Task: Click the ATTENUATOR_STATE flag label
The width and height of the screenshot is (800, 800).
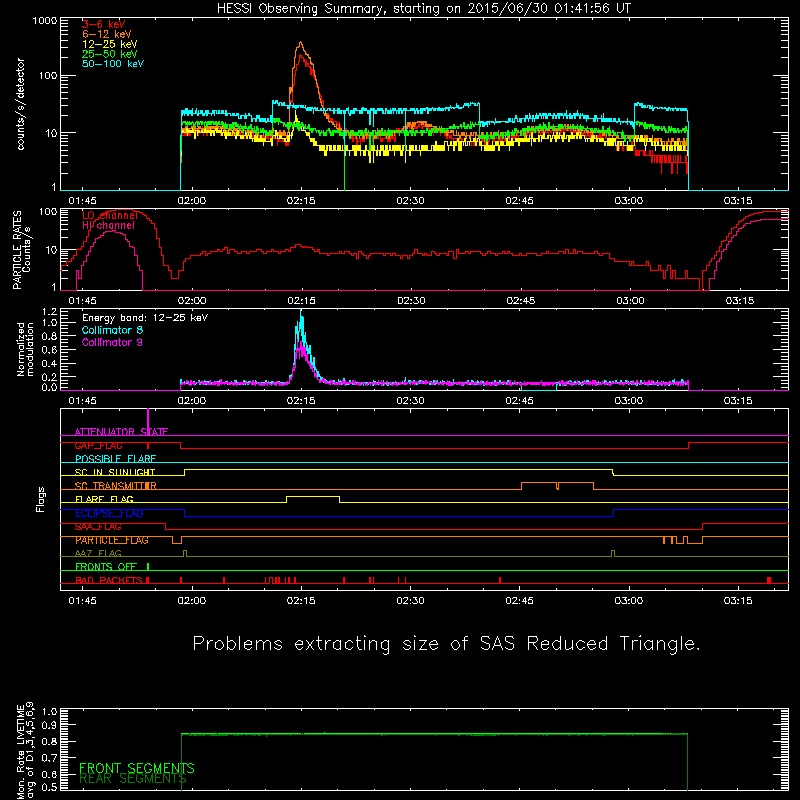Action: pyautogui.click(x=121, y=432)
